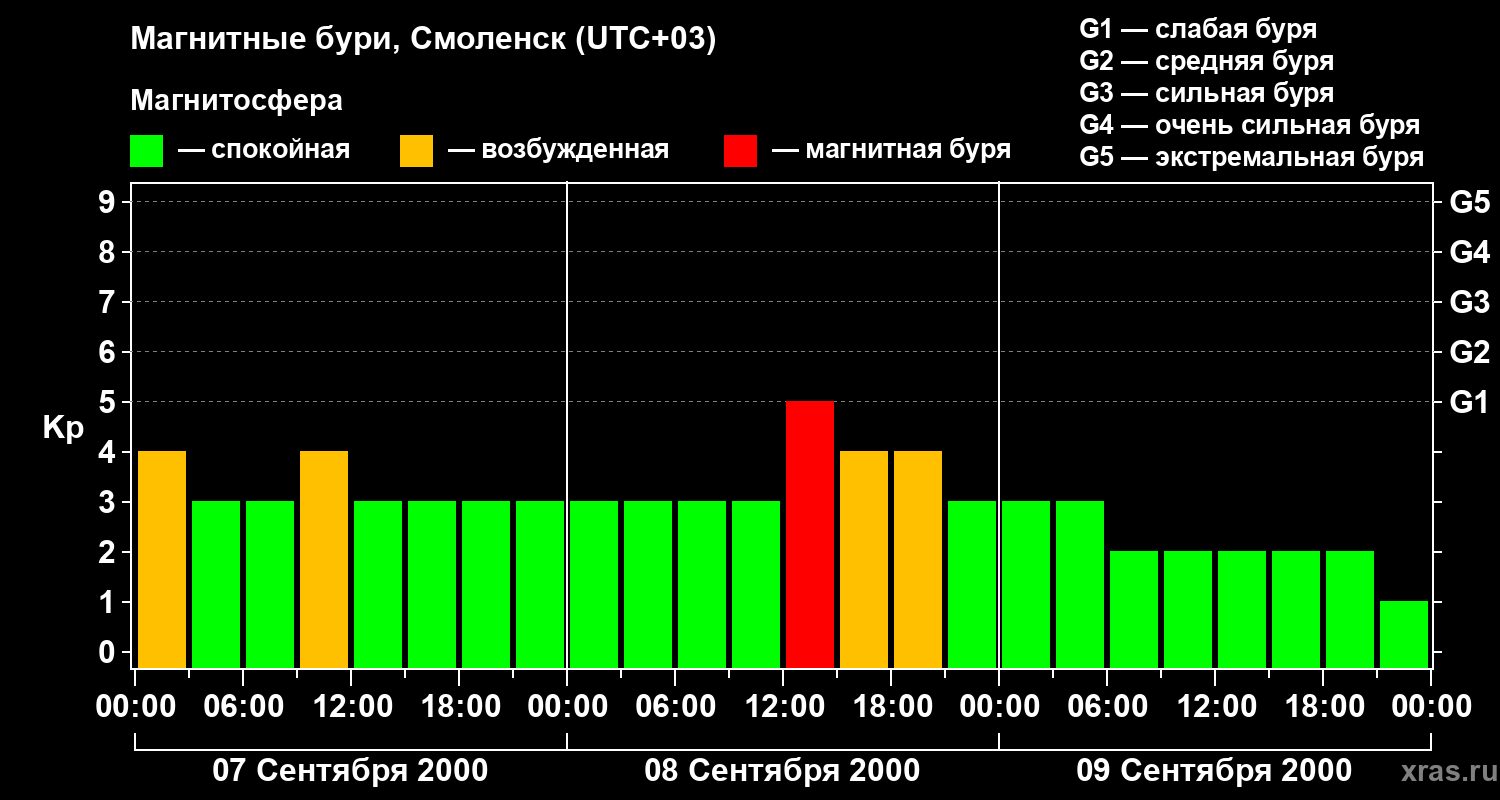Screen dimensions: 1500x800
Task: Click the Kp axis value '9'
Action: pyautogui.click(x=109, y=203)
